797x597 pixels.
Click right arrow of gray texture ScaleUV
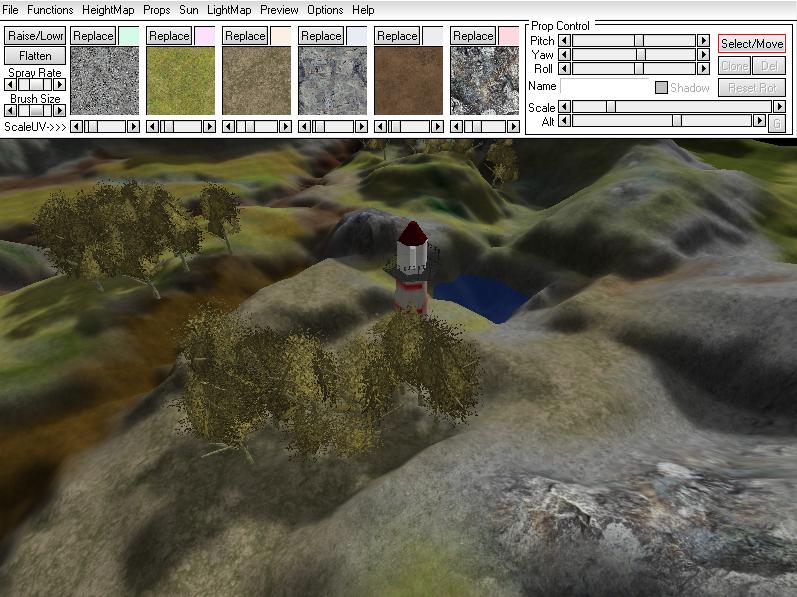[x=133, y=127]
